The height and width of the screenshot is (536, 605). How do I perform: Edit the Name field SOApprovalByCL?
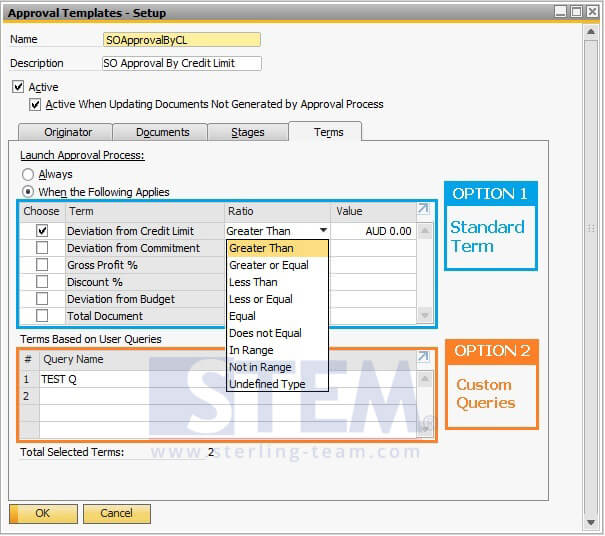(x=182, y=40)
